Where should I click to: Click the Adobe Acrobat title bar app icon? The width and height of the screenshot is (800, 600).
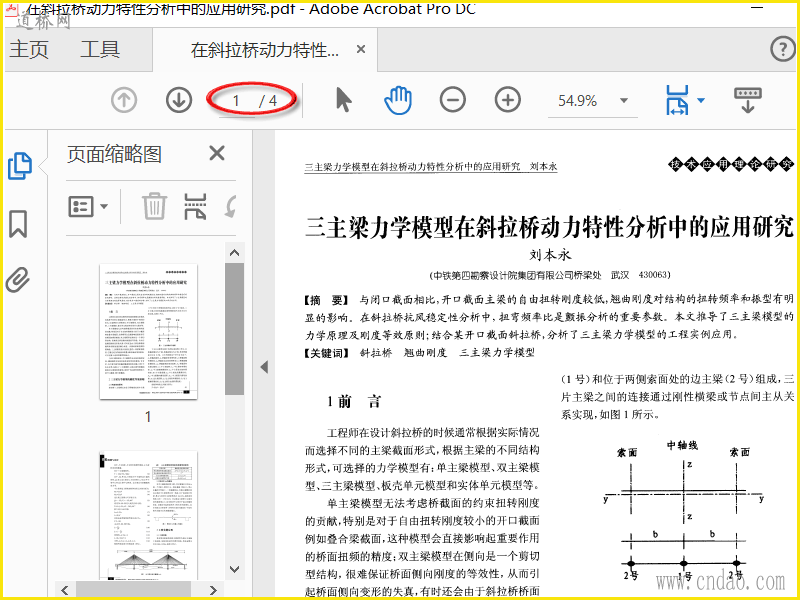(x=10, y=10)
